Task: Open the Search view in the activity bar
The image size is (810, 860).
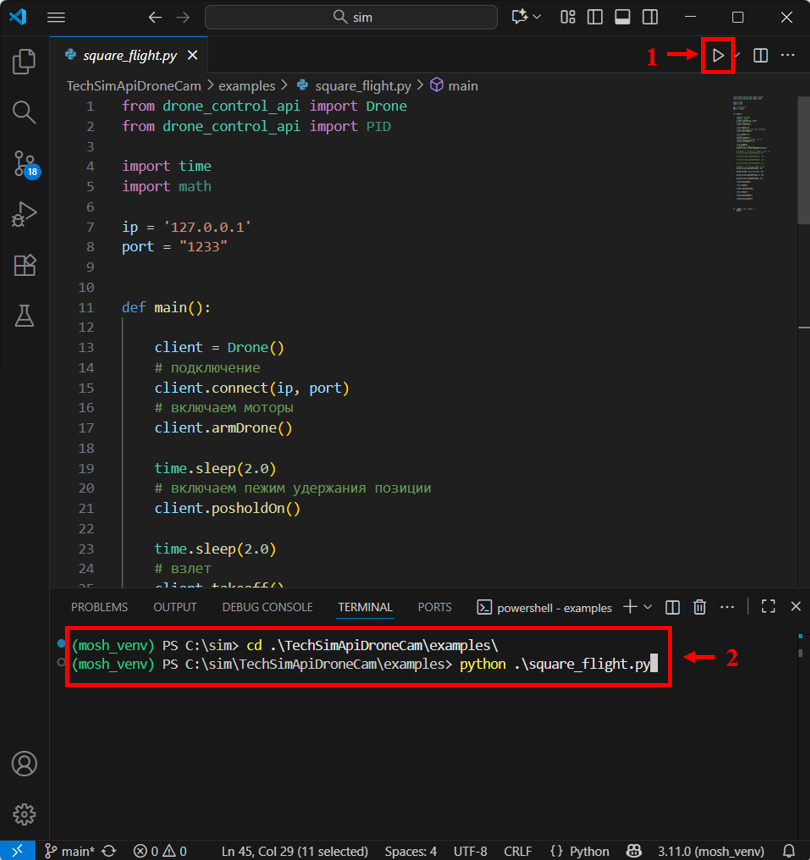Action: pos(24,112)
